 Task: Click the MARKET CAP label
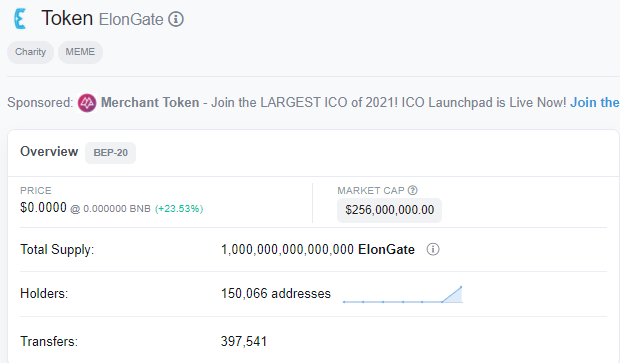point(371,191)
